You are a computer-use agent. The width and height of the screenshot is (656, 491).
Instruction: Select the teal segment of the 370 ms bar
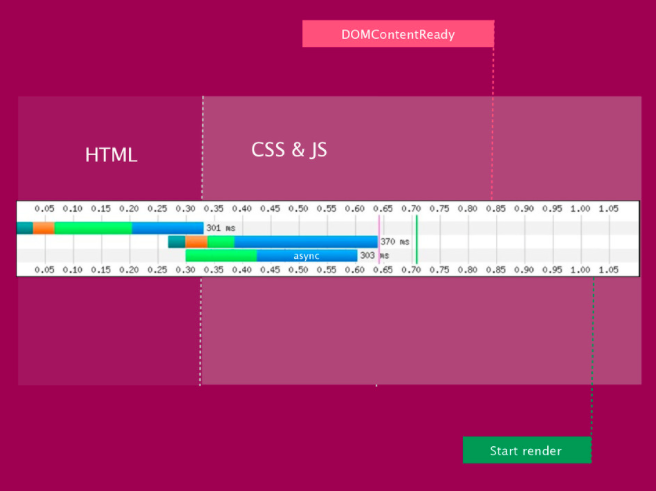[x=177, y=242]
